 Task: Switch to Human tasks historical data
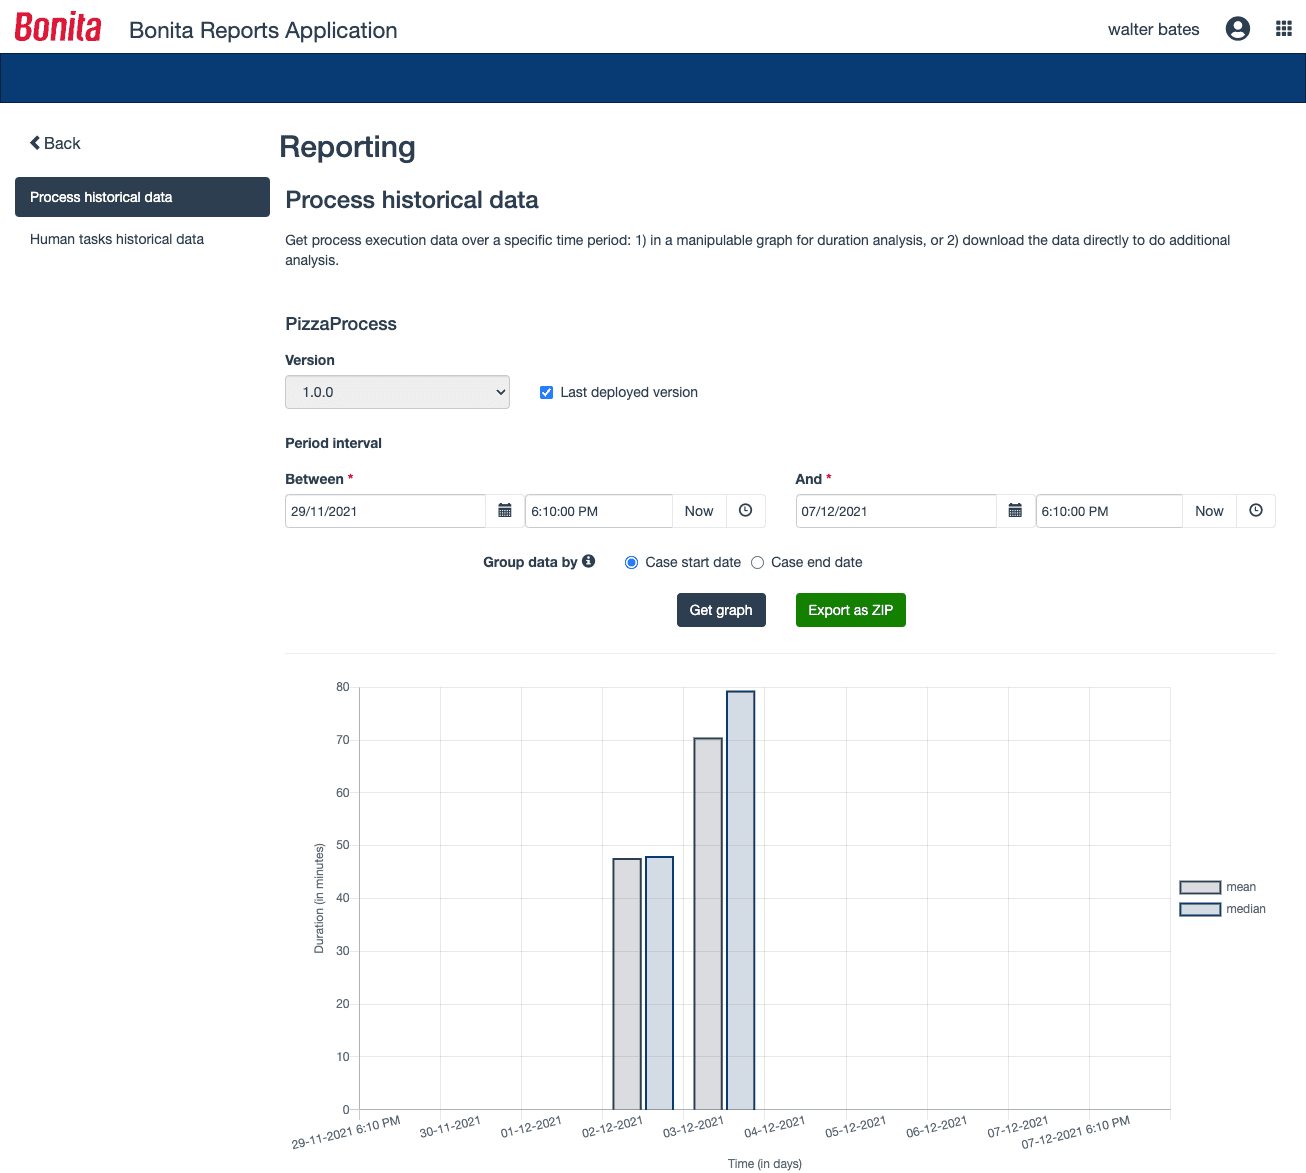pyautogui.click(x=116, y=239)
